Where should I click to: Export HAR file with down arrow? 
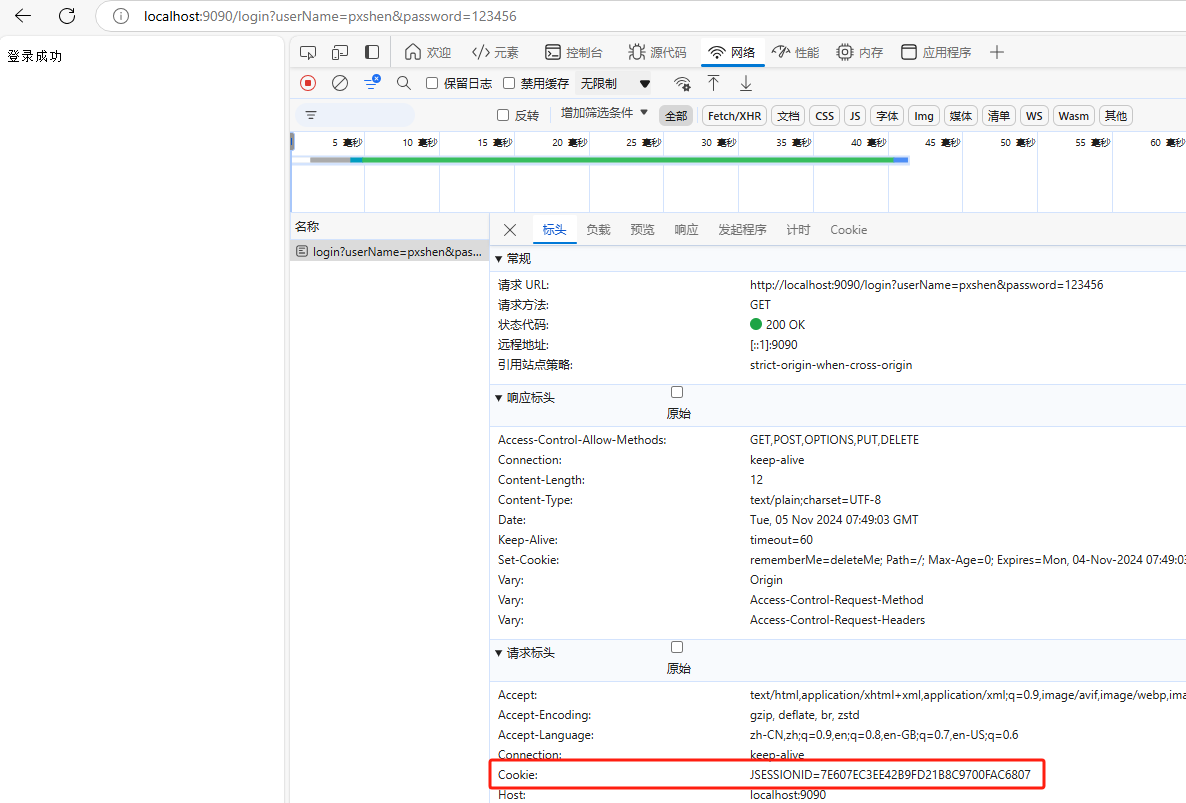coord(746,83)
